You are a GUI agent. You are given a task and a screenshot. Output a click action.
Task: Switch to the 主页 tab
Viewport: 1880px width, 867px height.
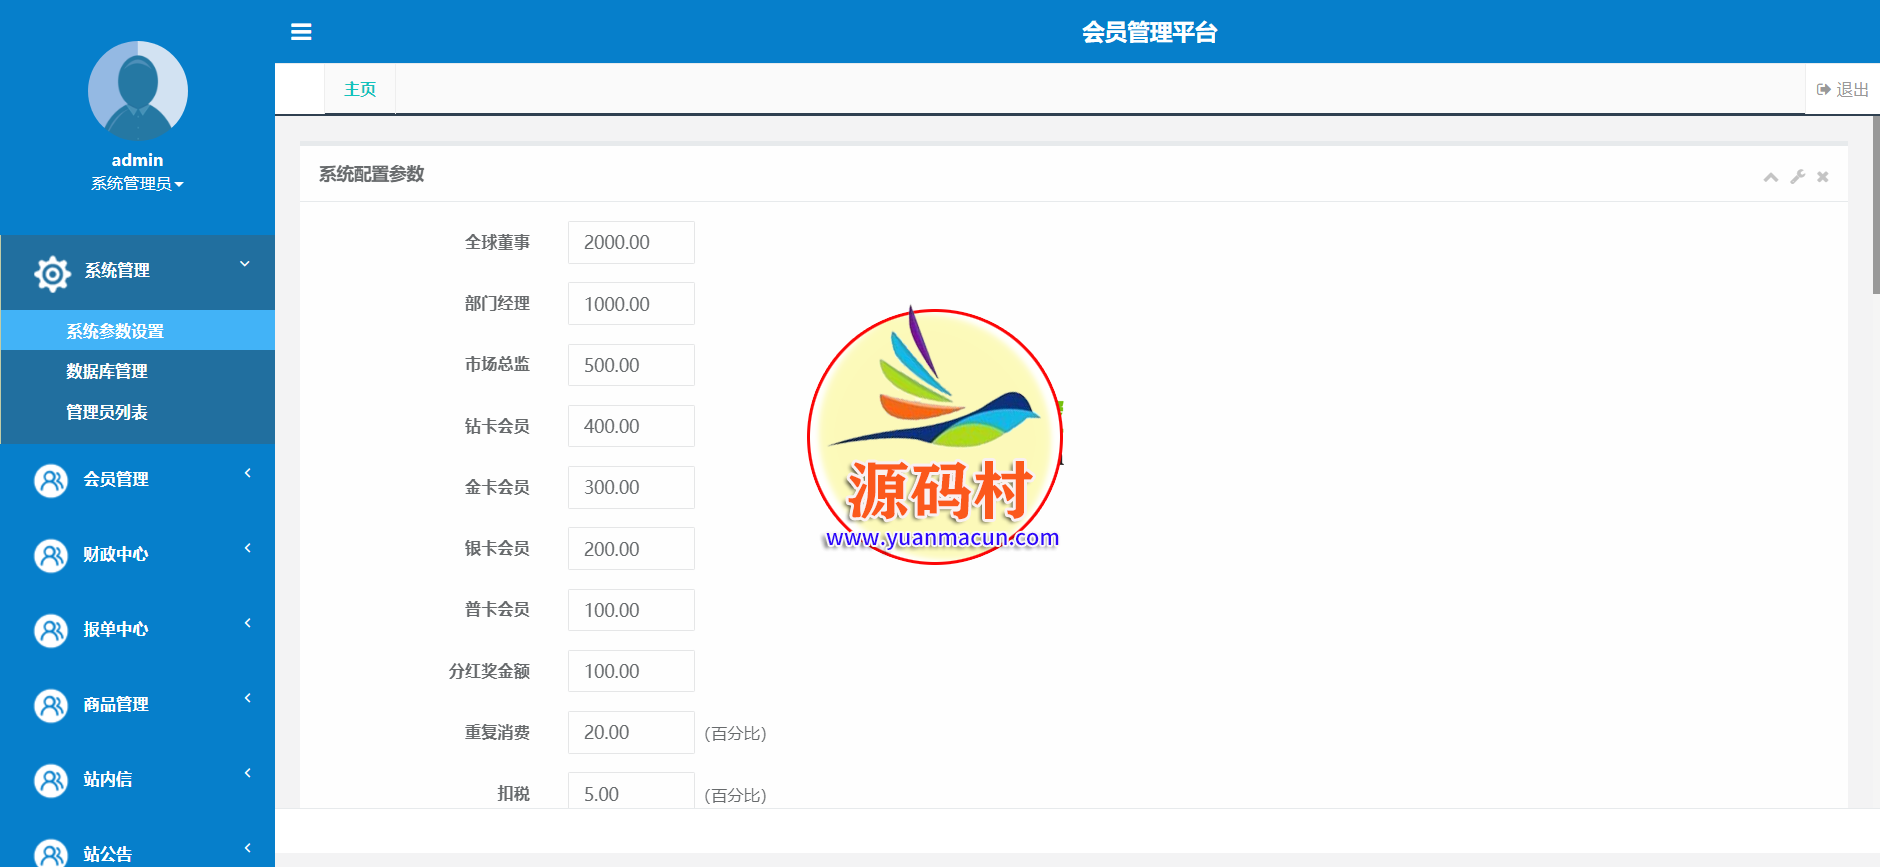click(x=360, y=89)
